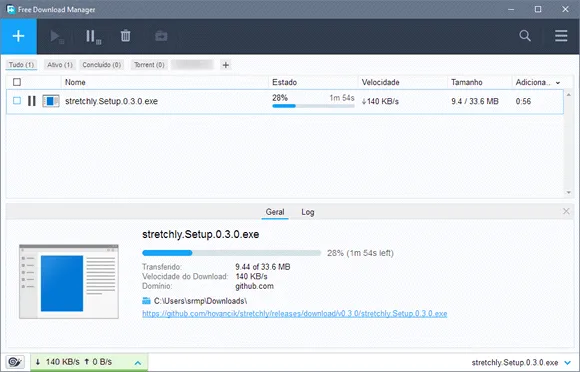
Task: Start all downloads from toolbar
Action: [57, 36]
